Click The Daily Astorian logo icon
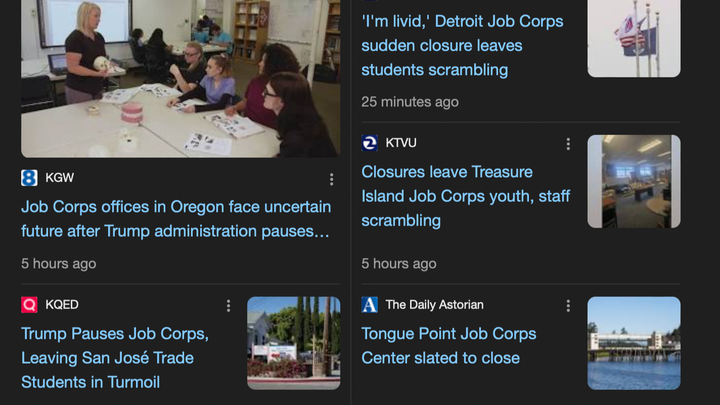 point(370,305)
